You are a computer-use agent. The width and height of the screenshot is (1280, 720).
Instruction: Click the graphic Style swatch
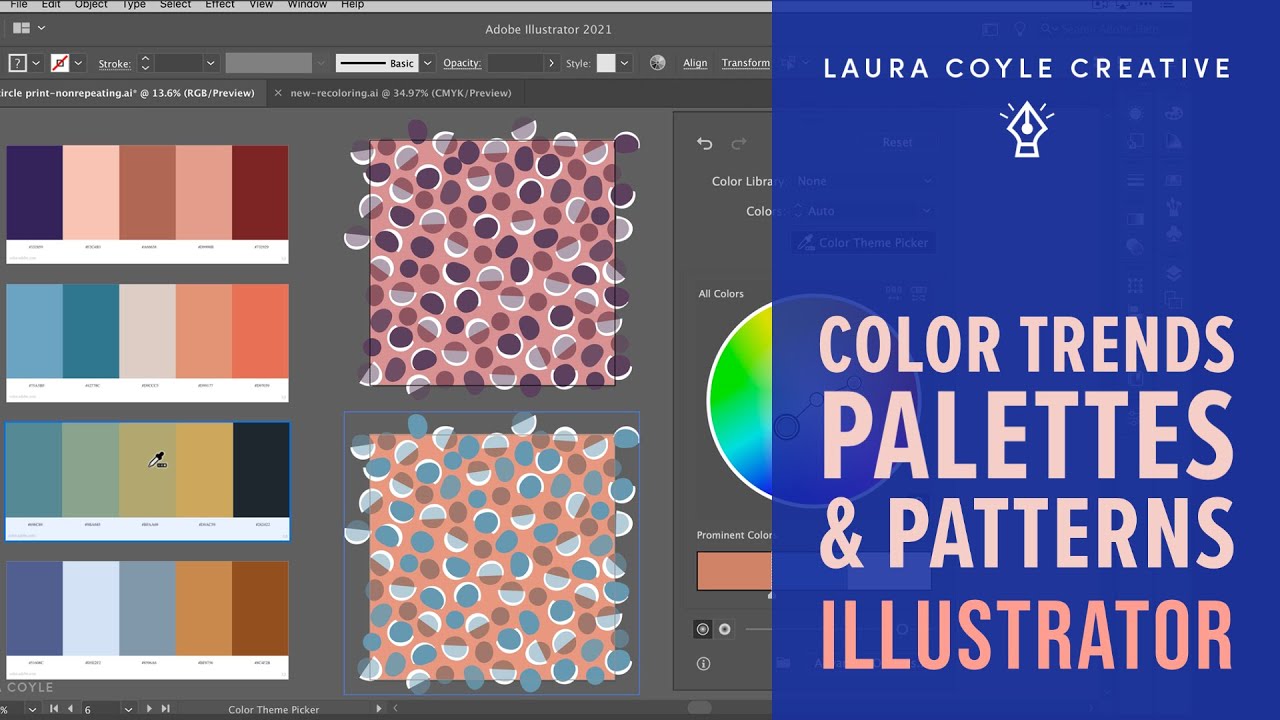[x=606, y=63]
